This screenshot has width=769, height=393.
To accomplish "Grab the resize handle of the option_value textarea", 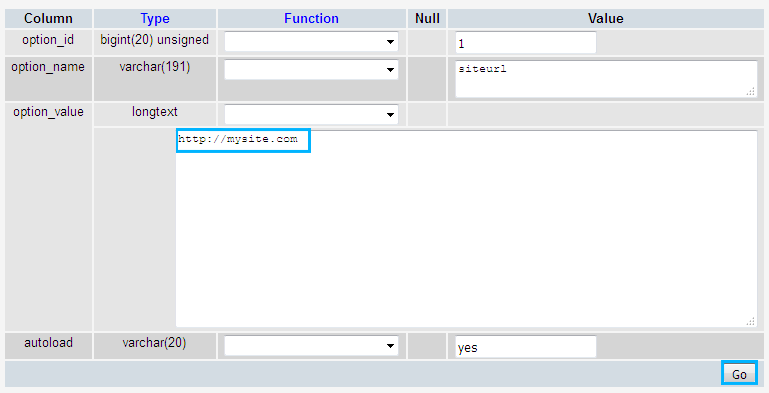I will coord(751,321).
